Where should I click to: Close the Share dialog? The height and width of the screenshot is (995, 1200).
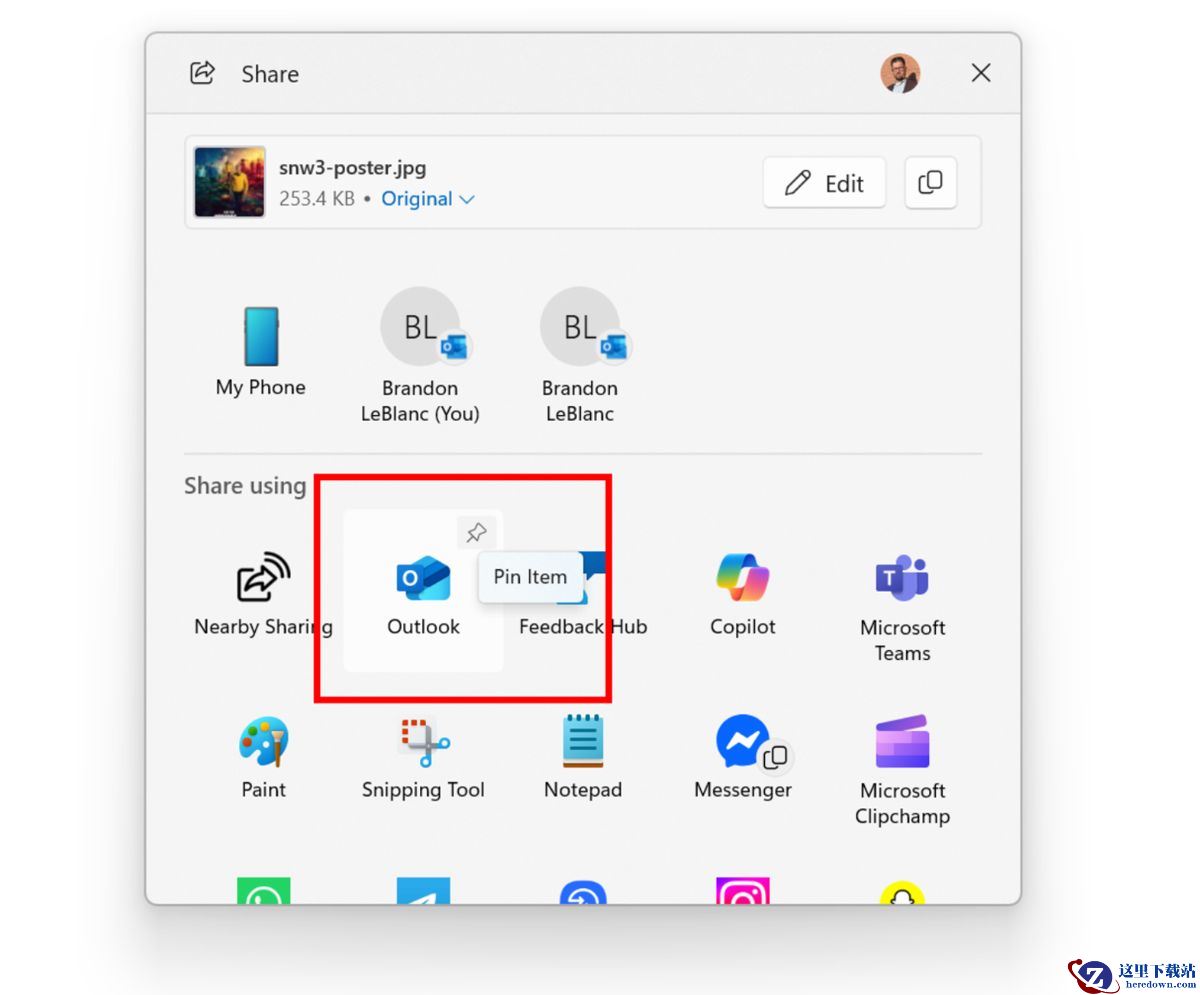point(981,73)
